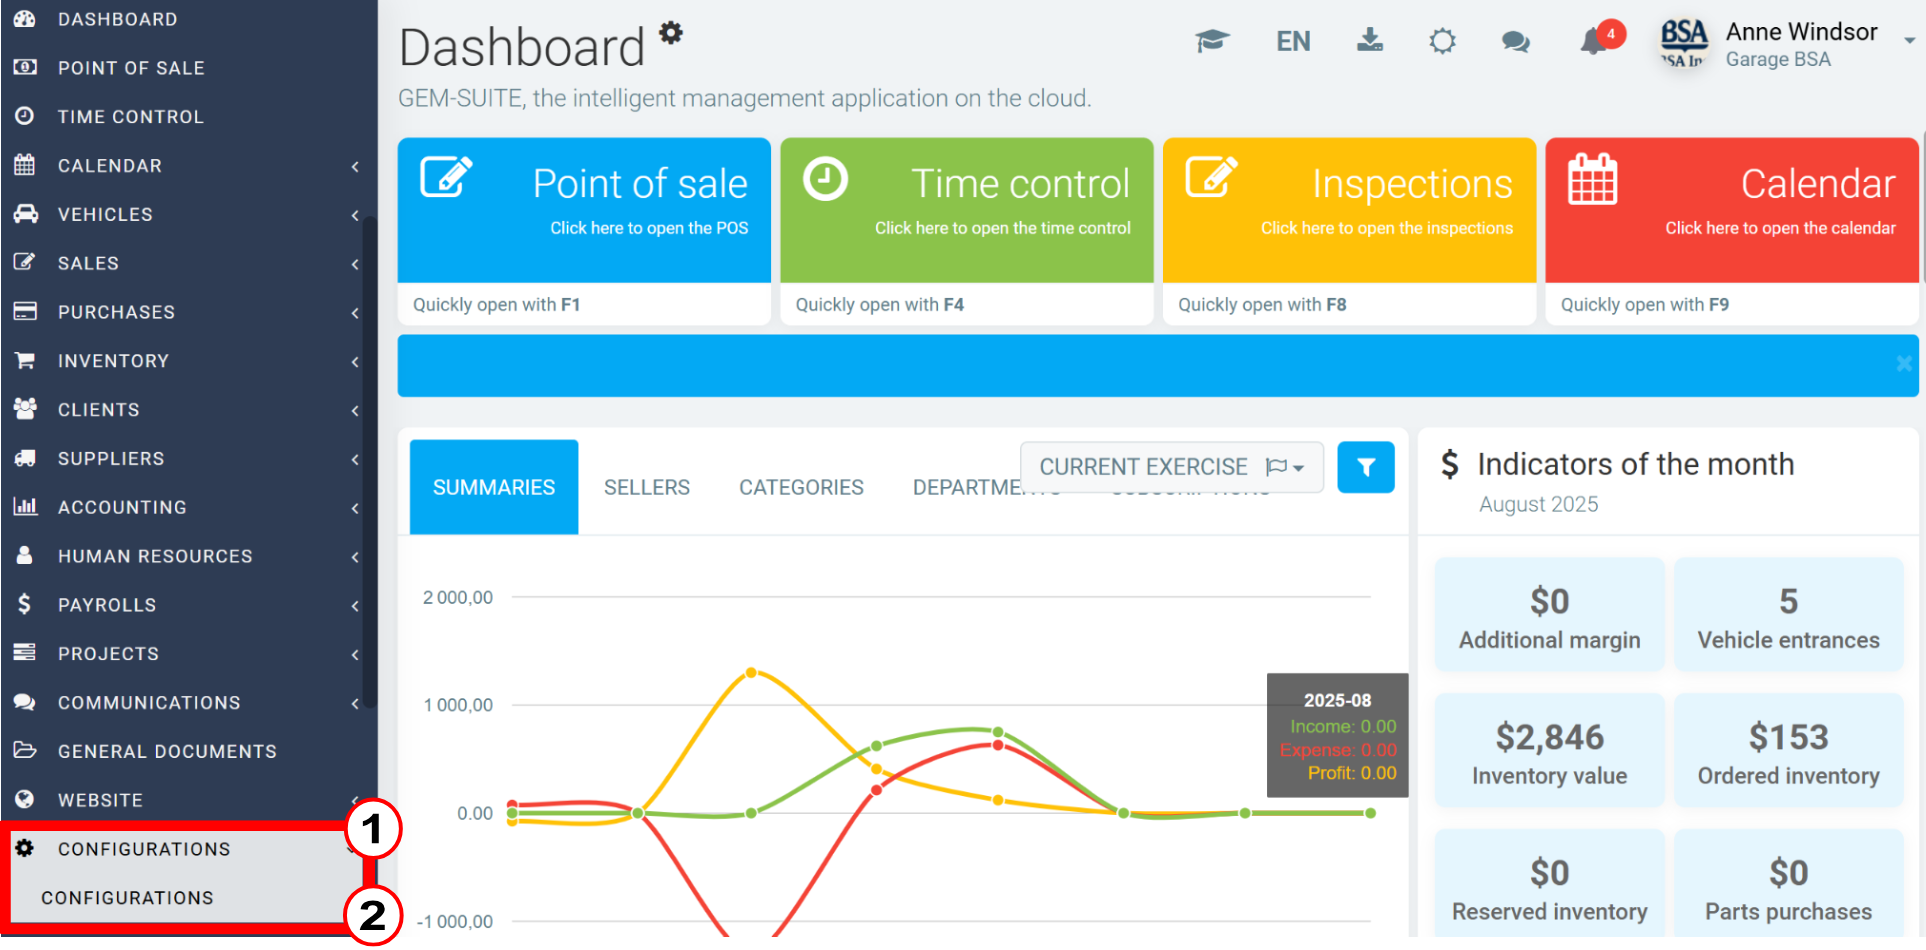
Task: Switch to the Sellers tab
Action: click(x=647, y=487)
